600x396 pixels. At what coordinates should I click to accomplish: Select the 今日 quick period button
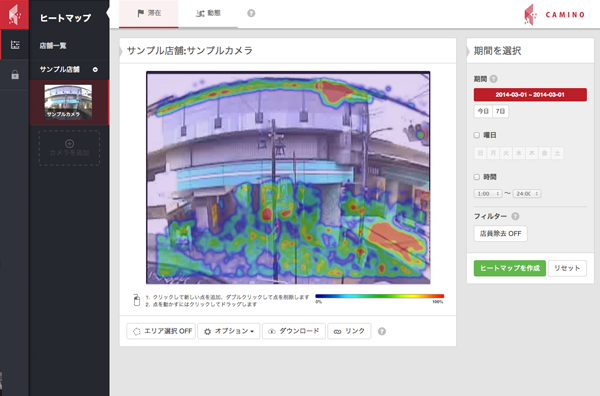(x=483, y=111)
